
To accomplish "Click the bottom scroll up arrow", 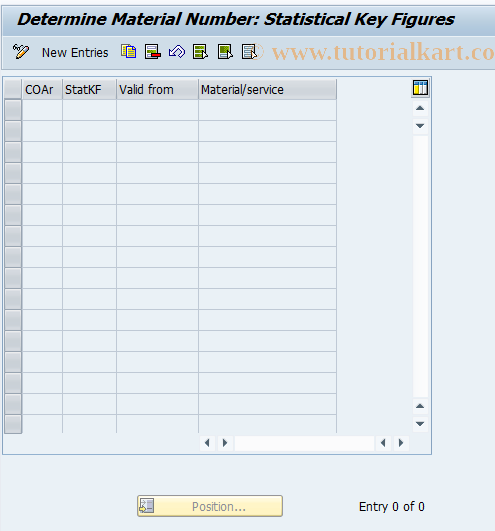I will click(x=420, y=406).
